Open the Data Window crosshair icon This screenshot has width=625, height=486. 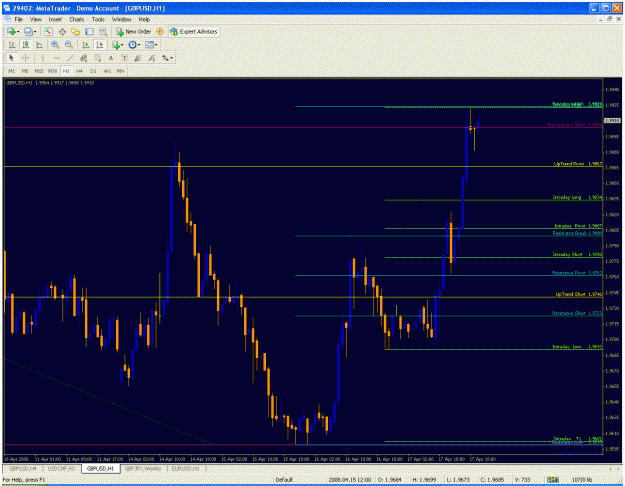[x=62, y=31]
